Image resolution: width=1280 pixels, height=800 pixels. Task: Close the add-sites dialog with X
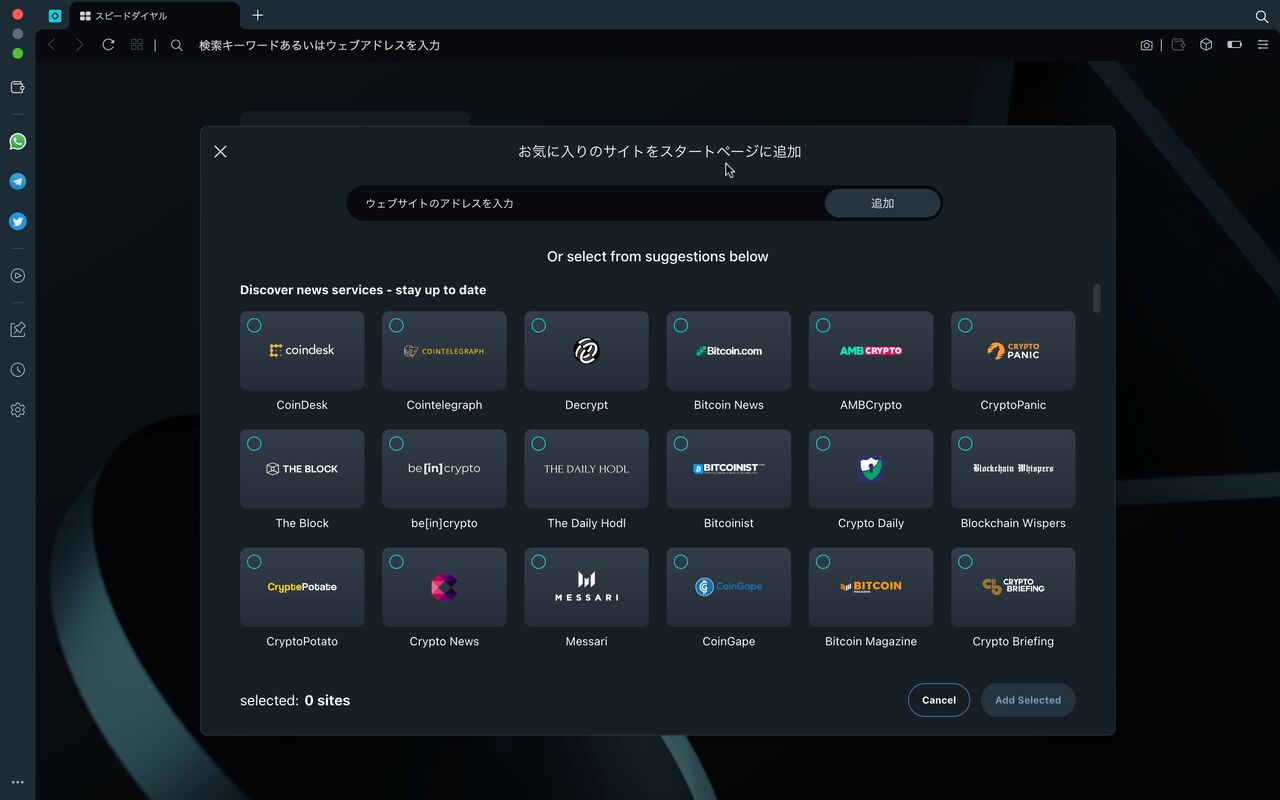(220, 152)
